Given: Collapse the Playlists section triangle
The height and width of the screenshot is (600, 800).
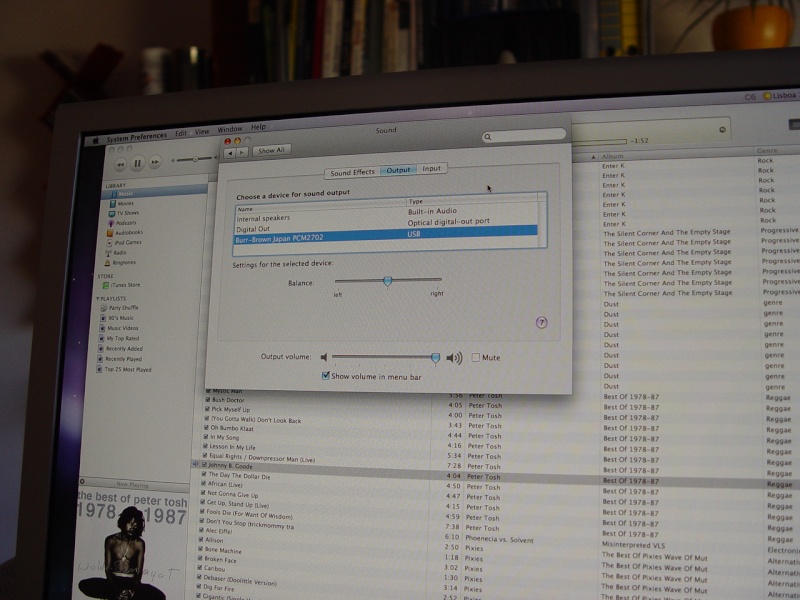Looking at the screenshot, I should (98, 298).
